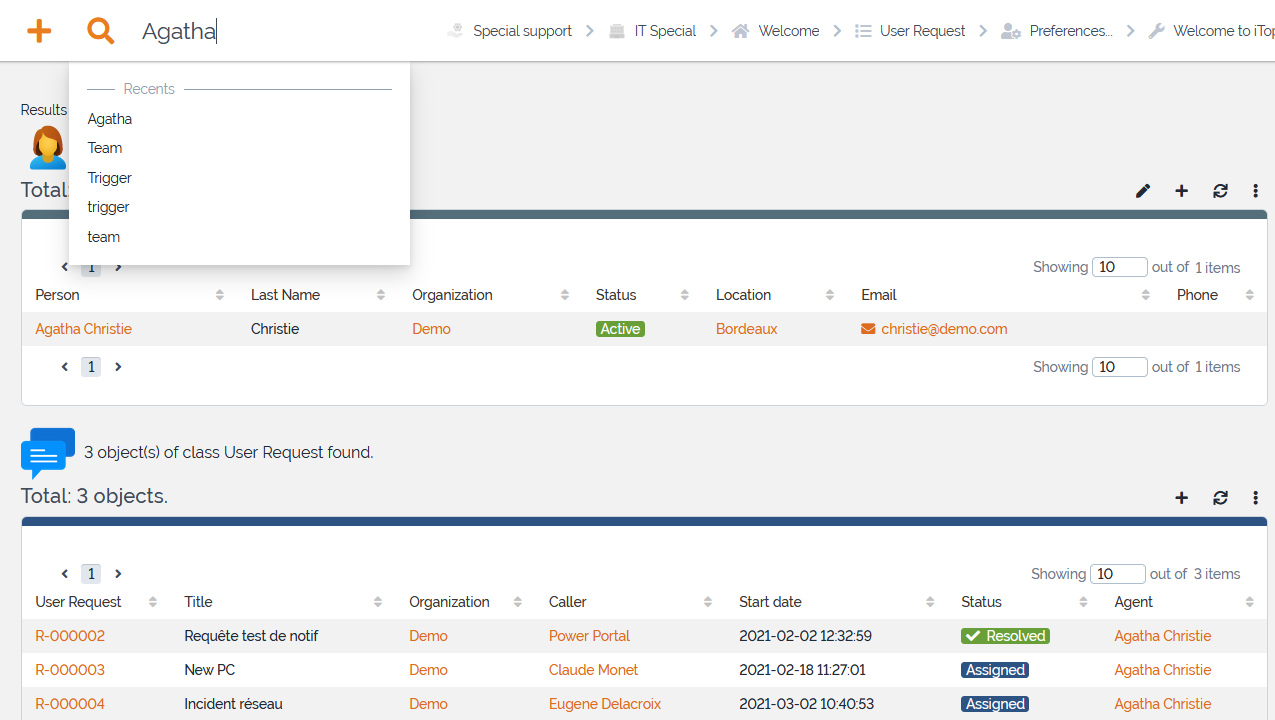Click envelope icon next to christie@demo.com

pyautogui.click(x=868, y=329)
